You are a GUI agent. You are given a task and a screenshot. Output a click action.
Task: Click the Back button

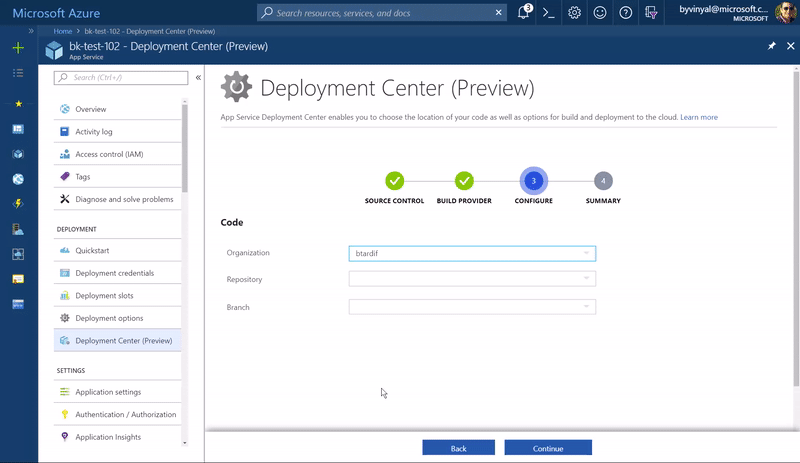point(458,448)
